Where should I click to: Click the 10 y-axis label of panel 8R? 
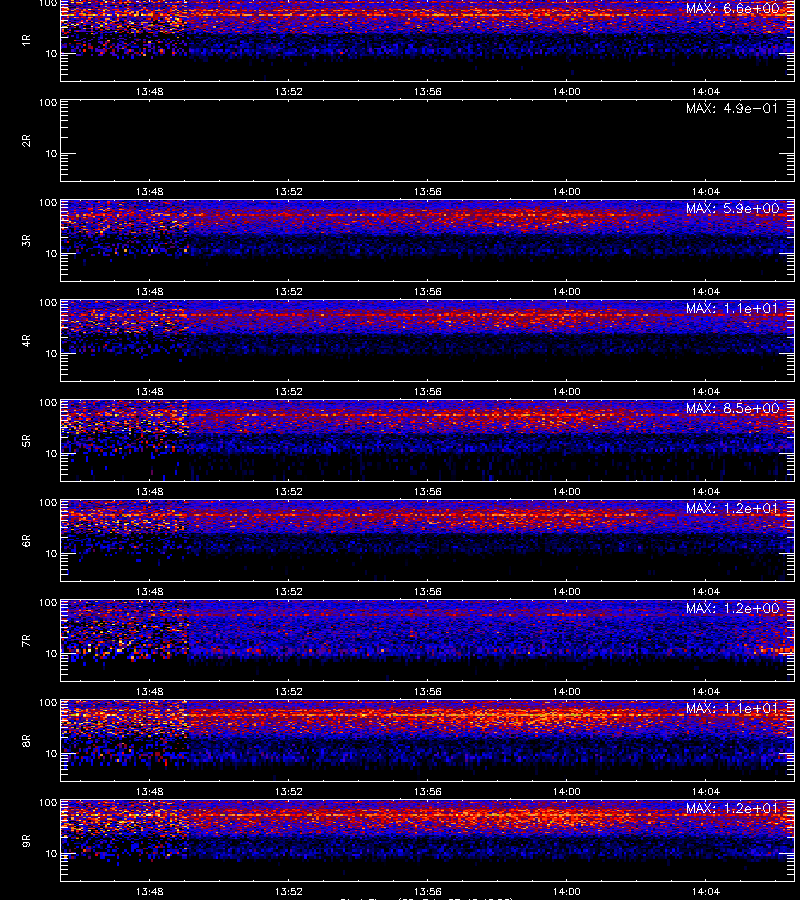(x=51, y=753)
